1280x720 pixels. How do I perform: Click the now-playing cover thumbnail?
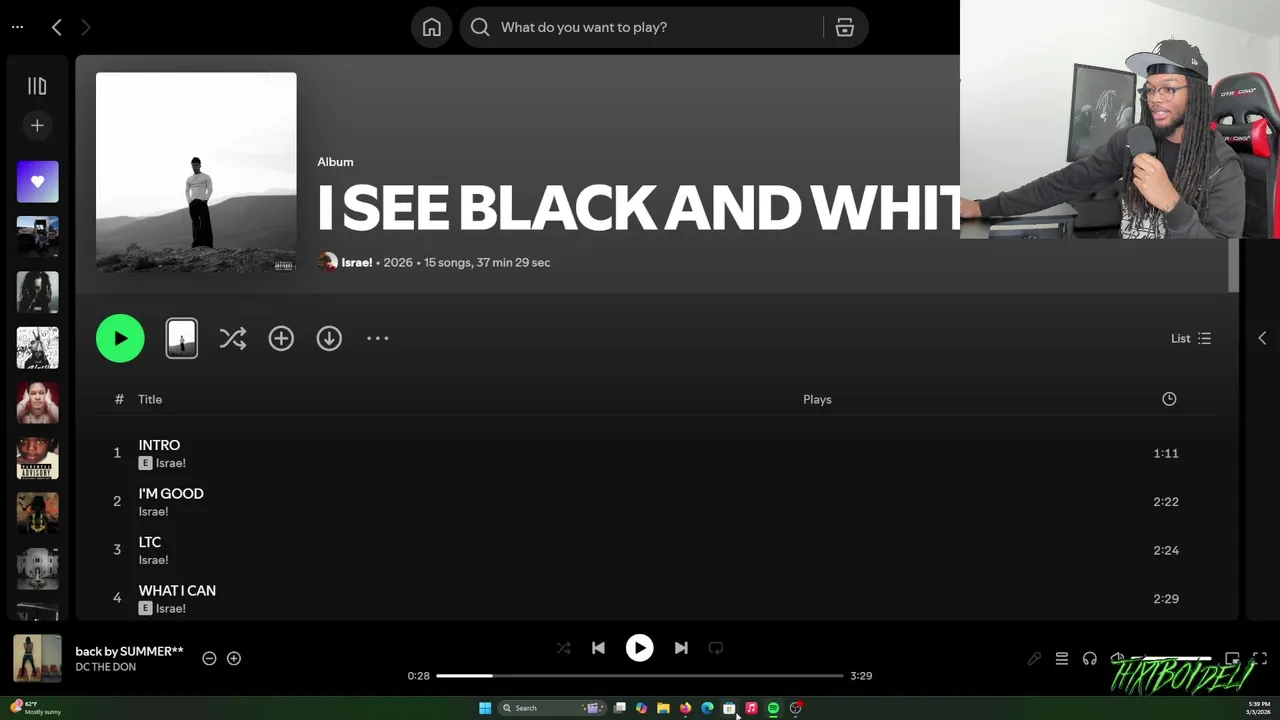click(x=37, y=658)
